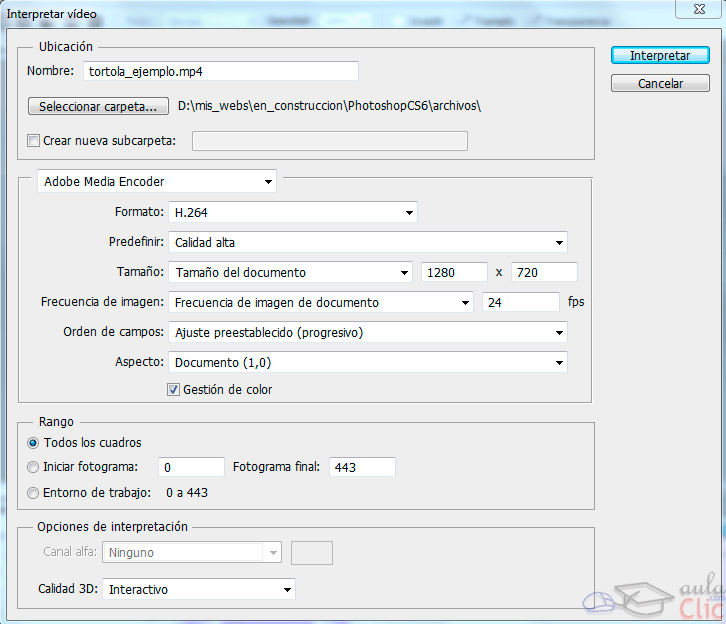Screen dimensions: 726x624
Task: Click the width field showing 1280
Action: point(454,272)
